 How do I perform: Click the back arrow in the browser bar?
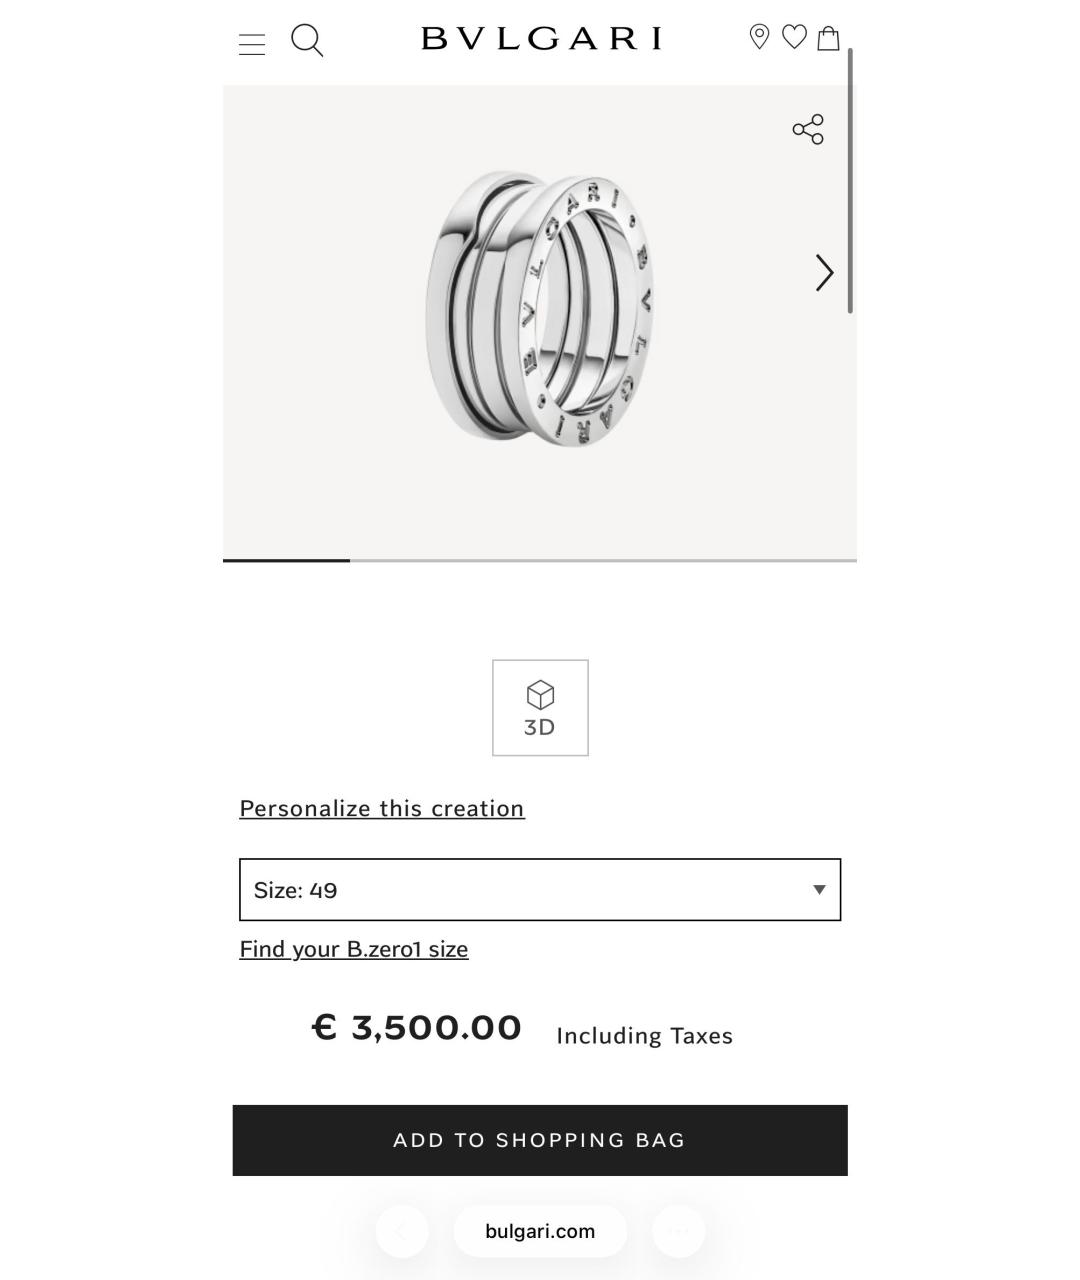pos(402,1231)
